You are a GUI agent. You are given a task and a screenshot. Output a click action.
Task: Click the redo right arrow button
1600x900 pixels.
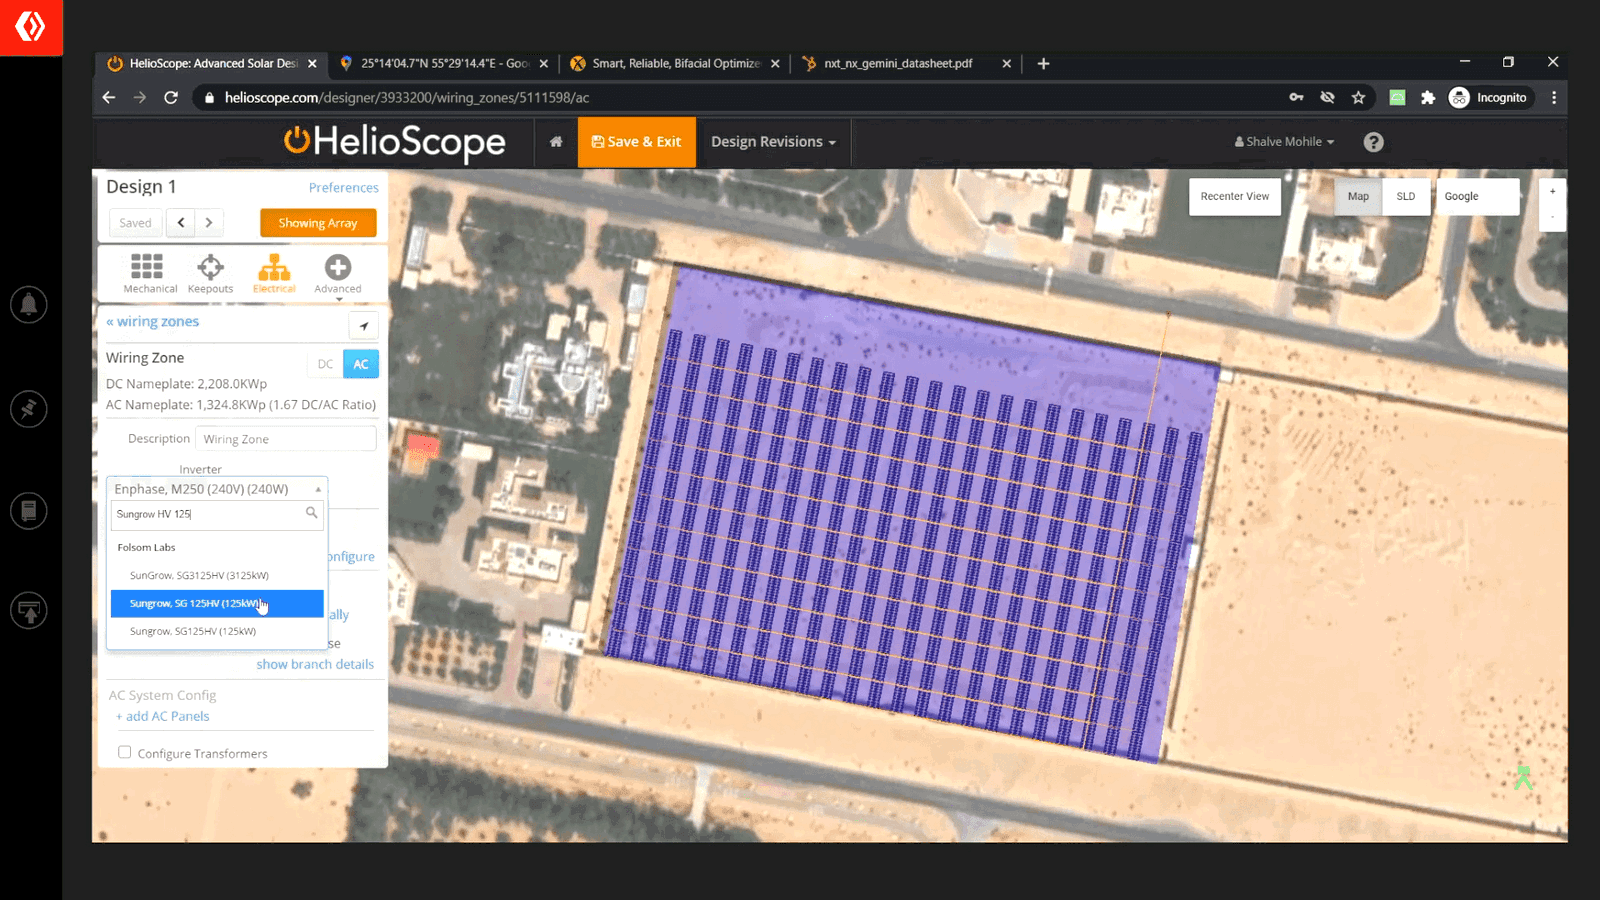pos(209,223)
